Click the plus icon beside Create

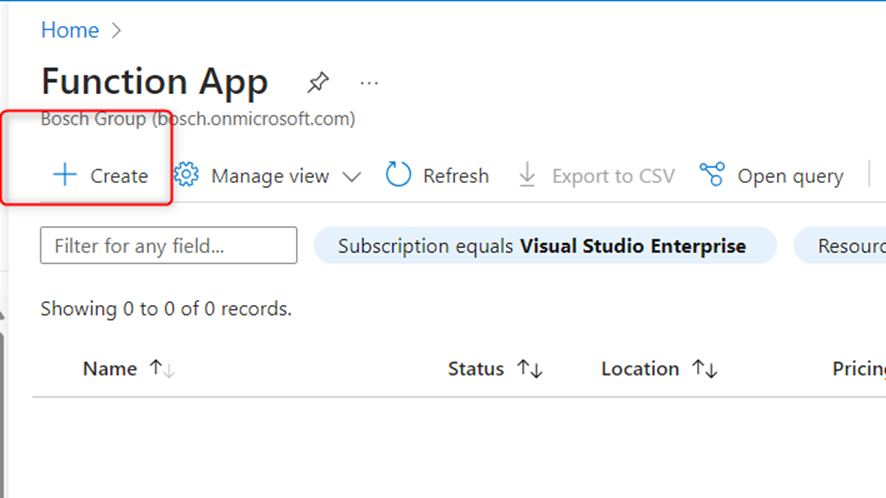pyautogui.click(x=64, y=176)
